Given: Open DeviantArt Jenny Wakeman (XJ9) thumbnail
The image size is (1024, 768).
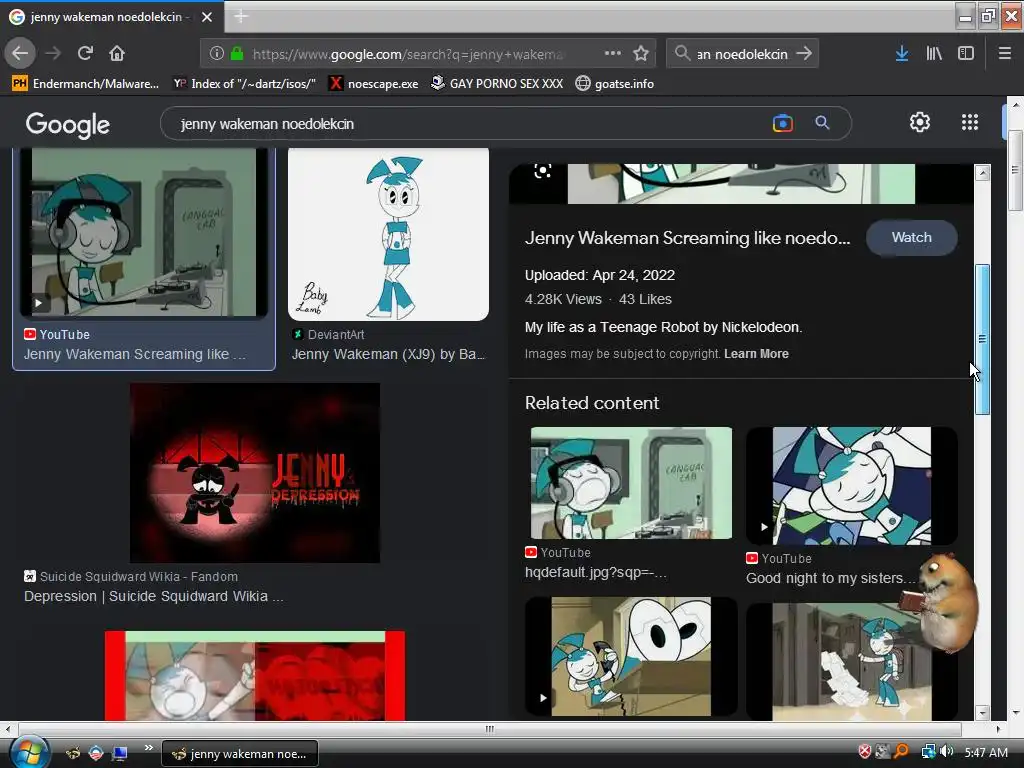Looking at the screenshot, I should (x=389, y=234).
